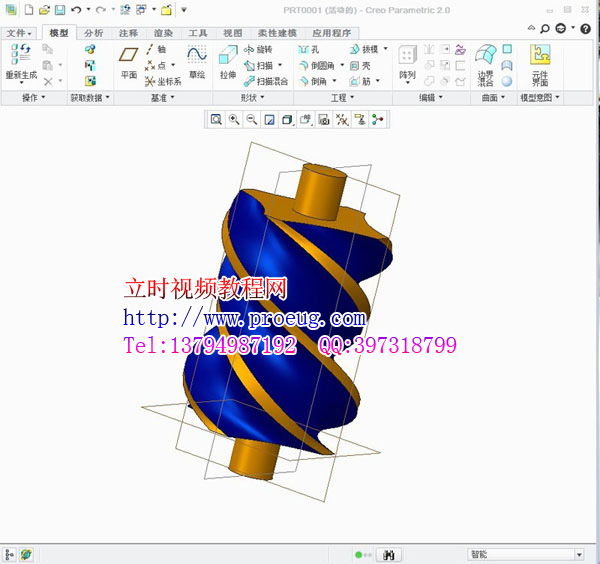Choose the 轴 datum axis tool
The image size is (600, 564).
[156, 49]
